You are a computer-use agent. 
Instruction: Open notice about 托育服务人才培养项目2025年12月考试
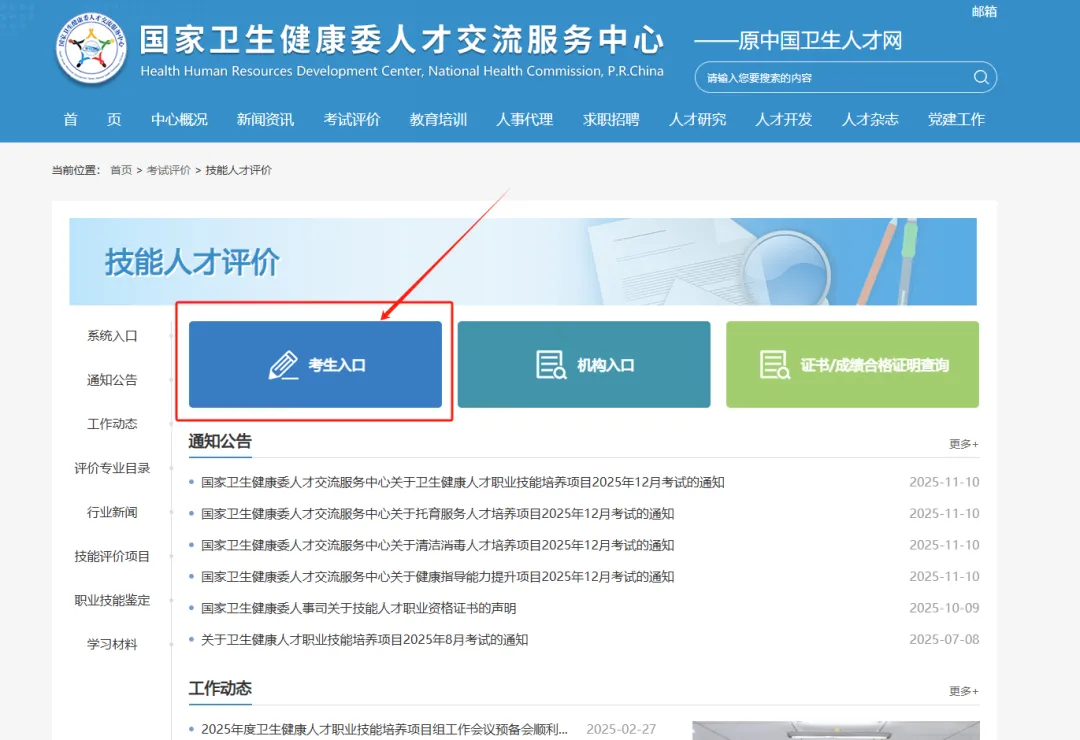(x=437, y=514)
